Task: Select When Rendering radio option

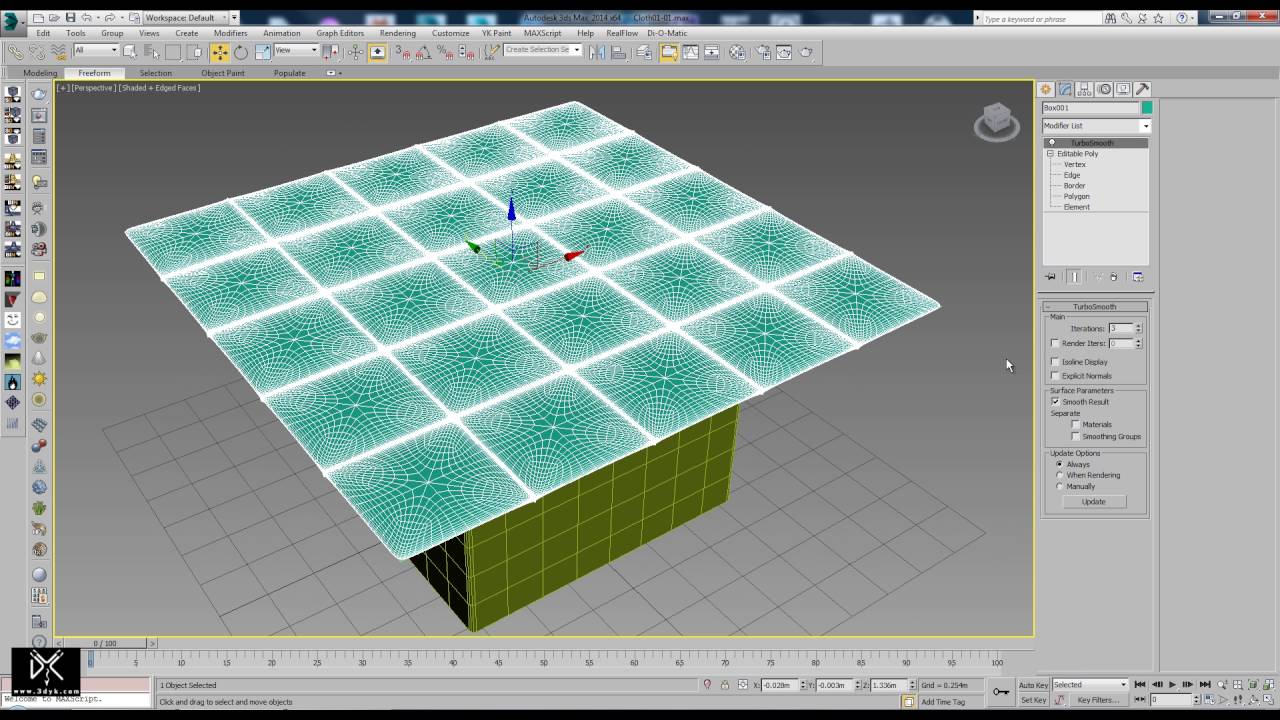Action: (x=1060, y=475)
